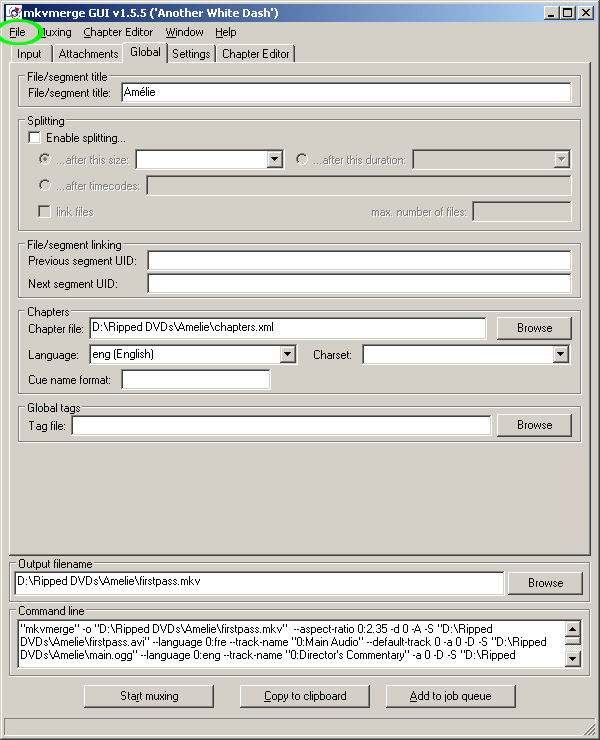
Task: Click the max. number of files field
Action: [x=522, y=211]
